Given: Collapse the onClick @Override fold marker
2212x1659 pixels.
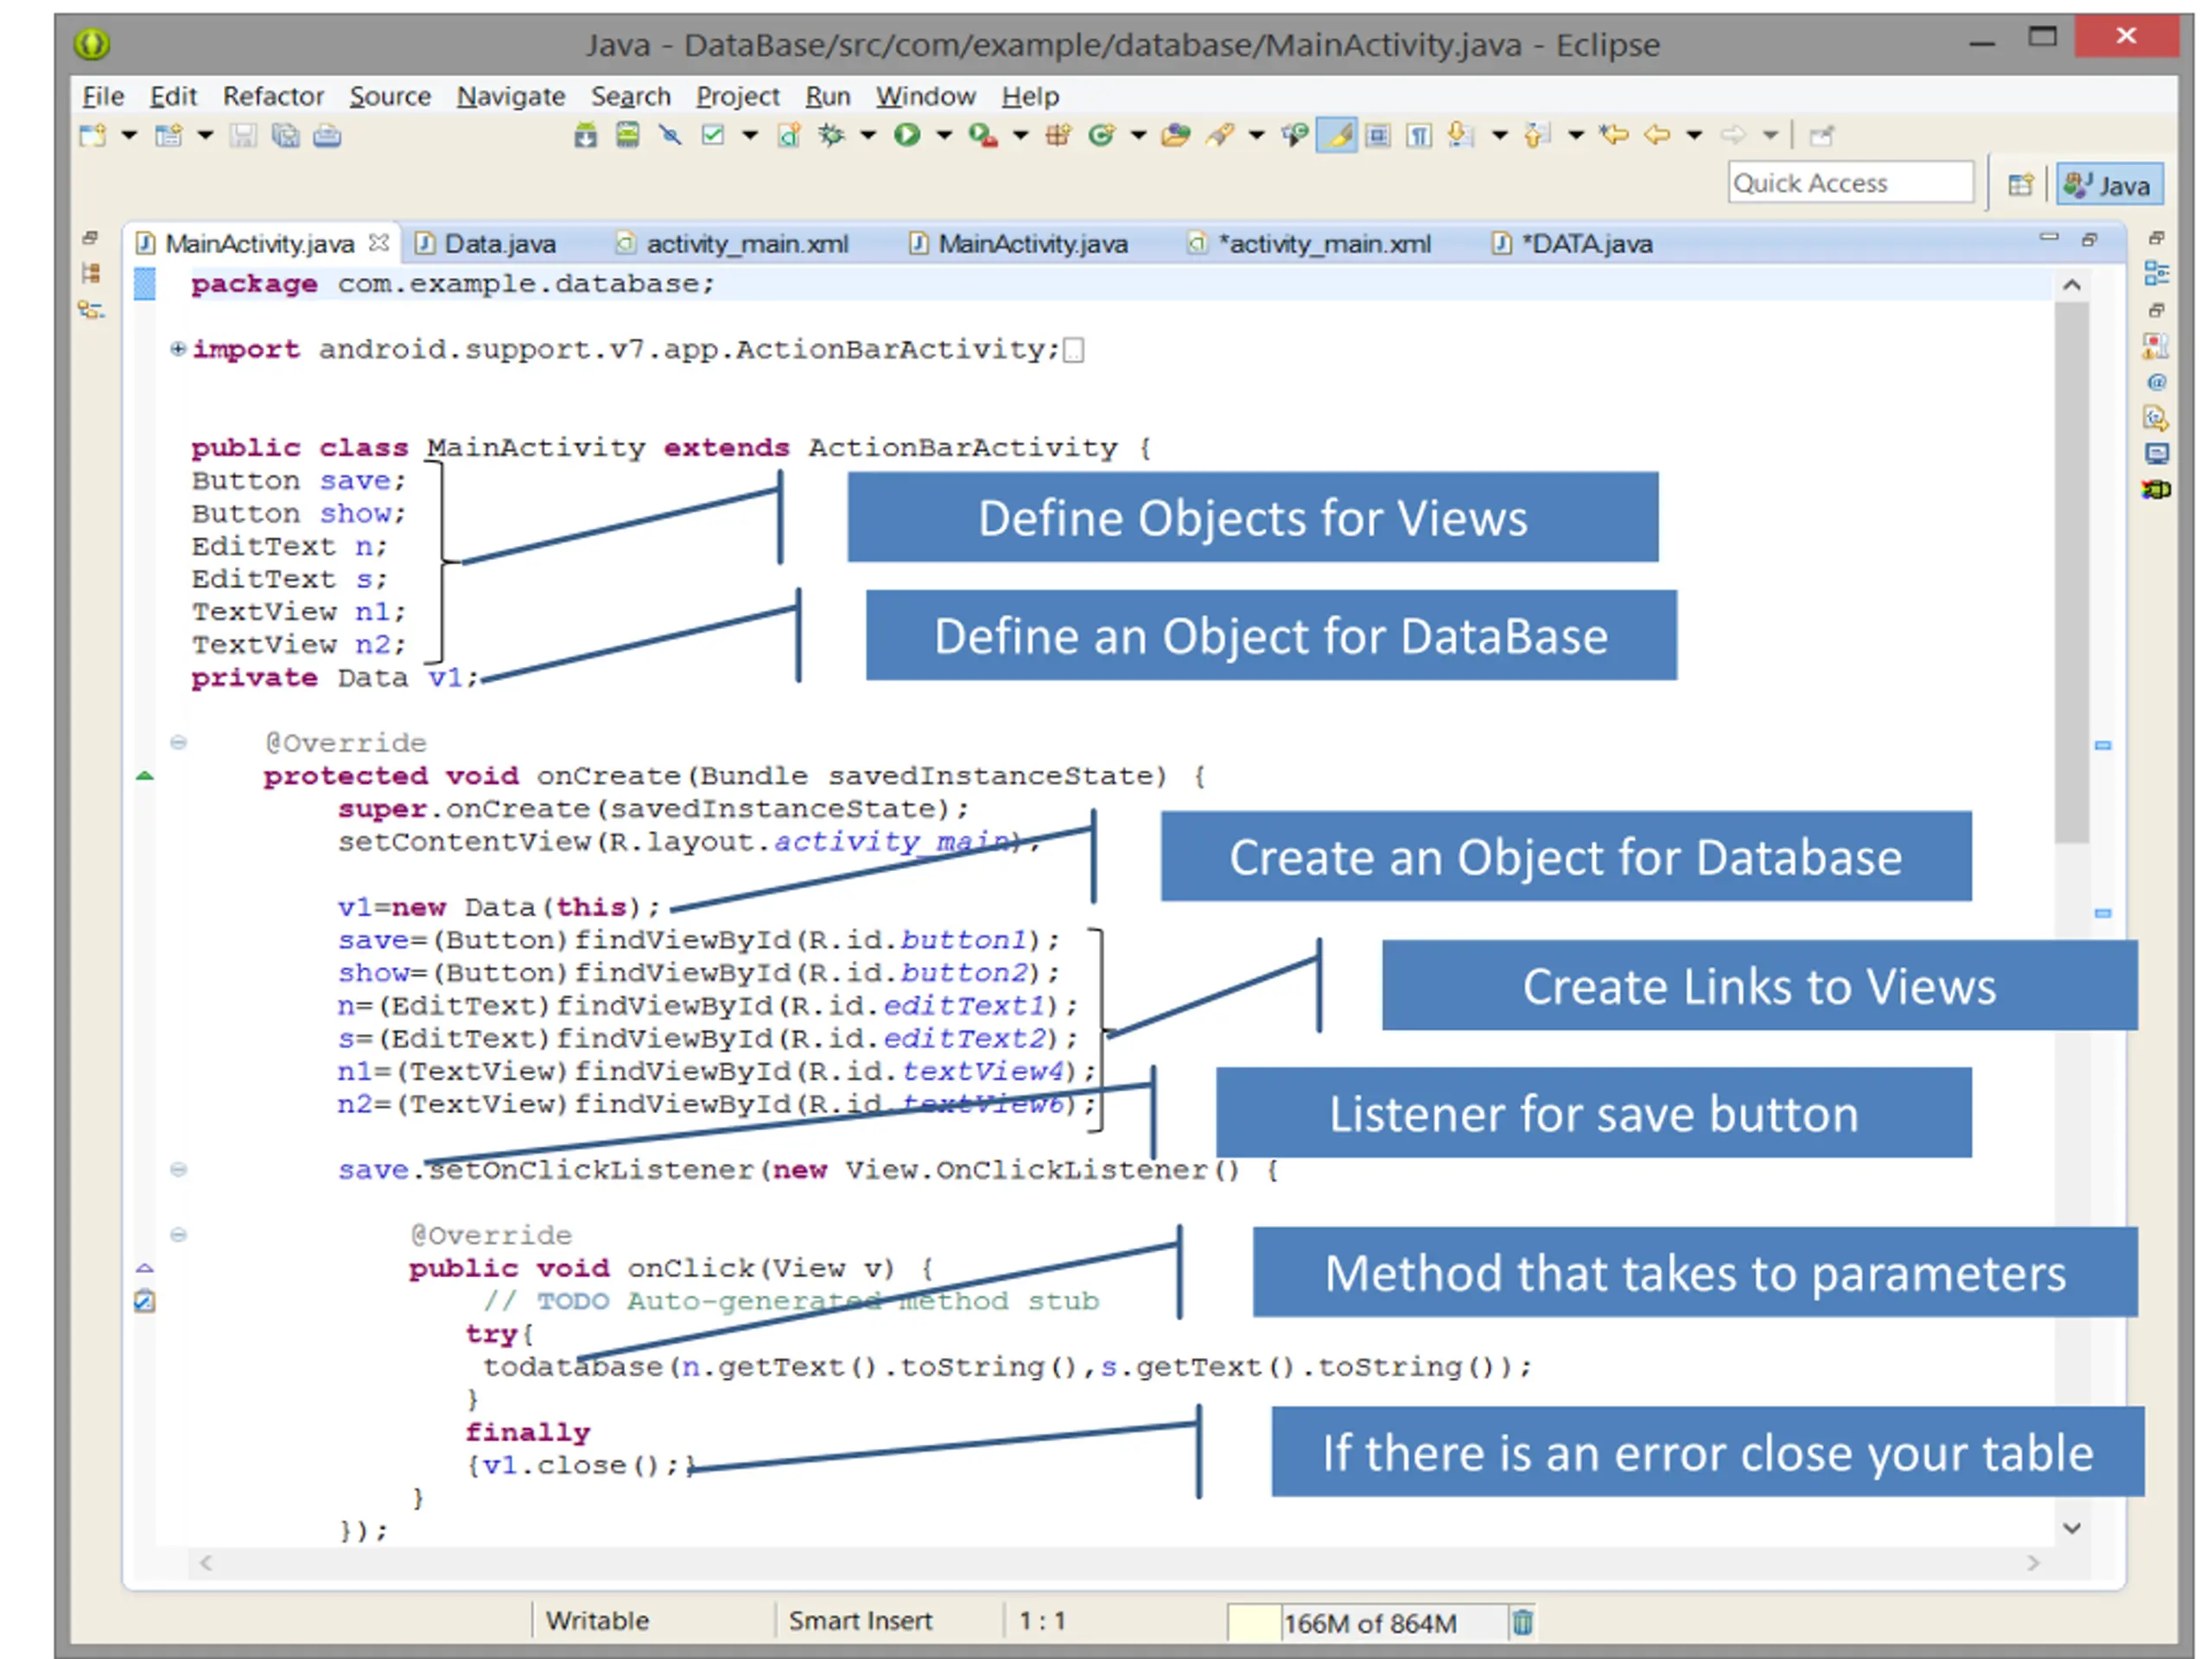Looking at the screenshot, I should click(178, 1235).
